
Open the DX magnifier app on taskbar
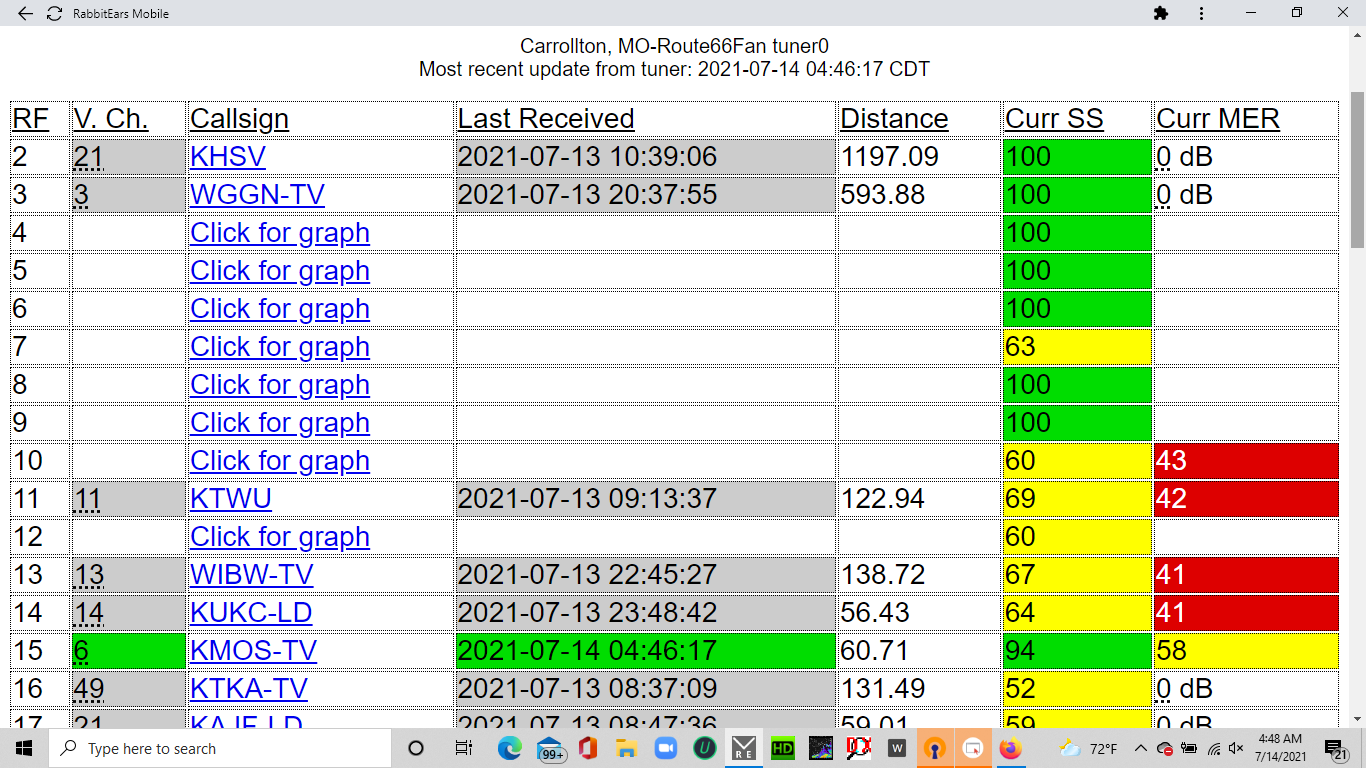pyautogui.click(x=858, y=748)
